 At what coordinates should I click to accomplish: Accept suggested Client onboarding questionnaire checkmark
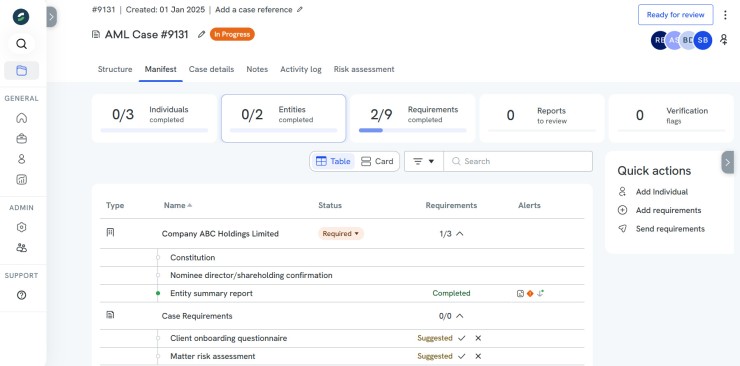click(x=462, y=338)
